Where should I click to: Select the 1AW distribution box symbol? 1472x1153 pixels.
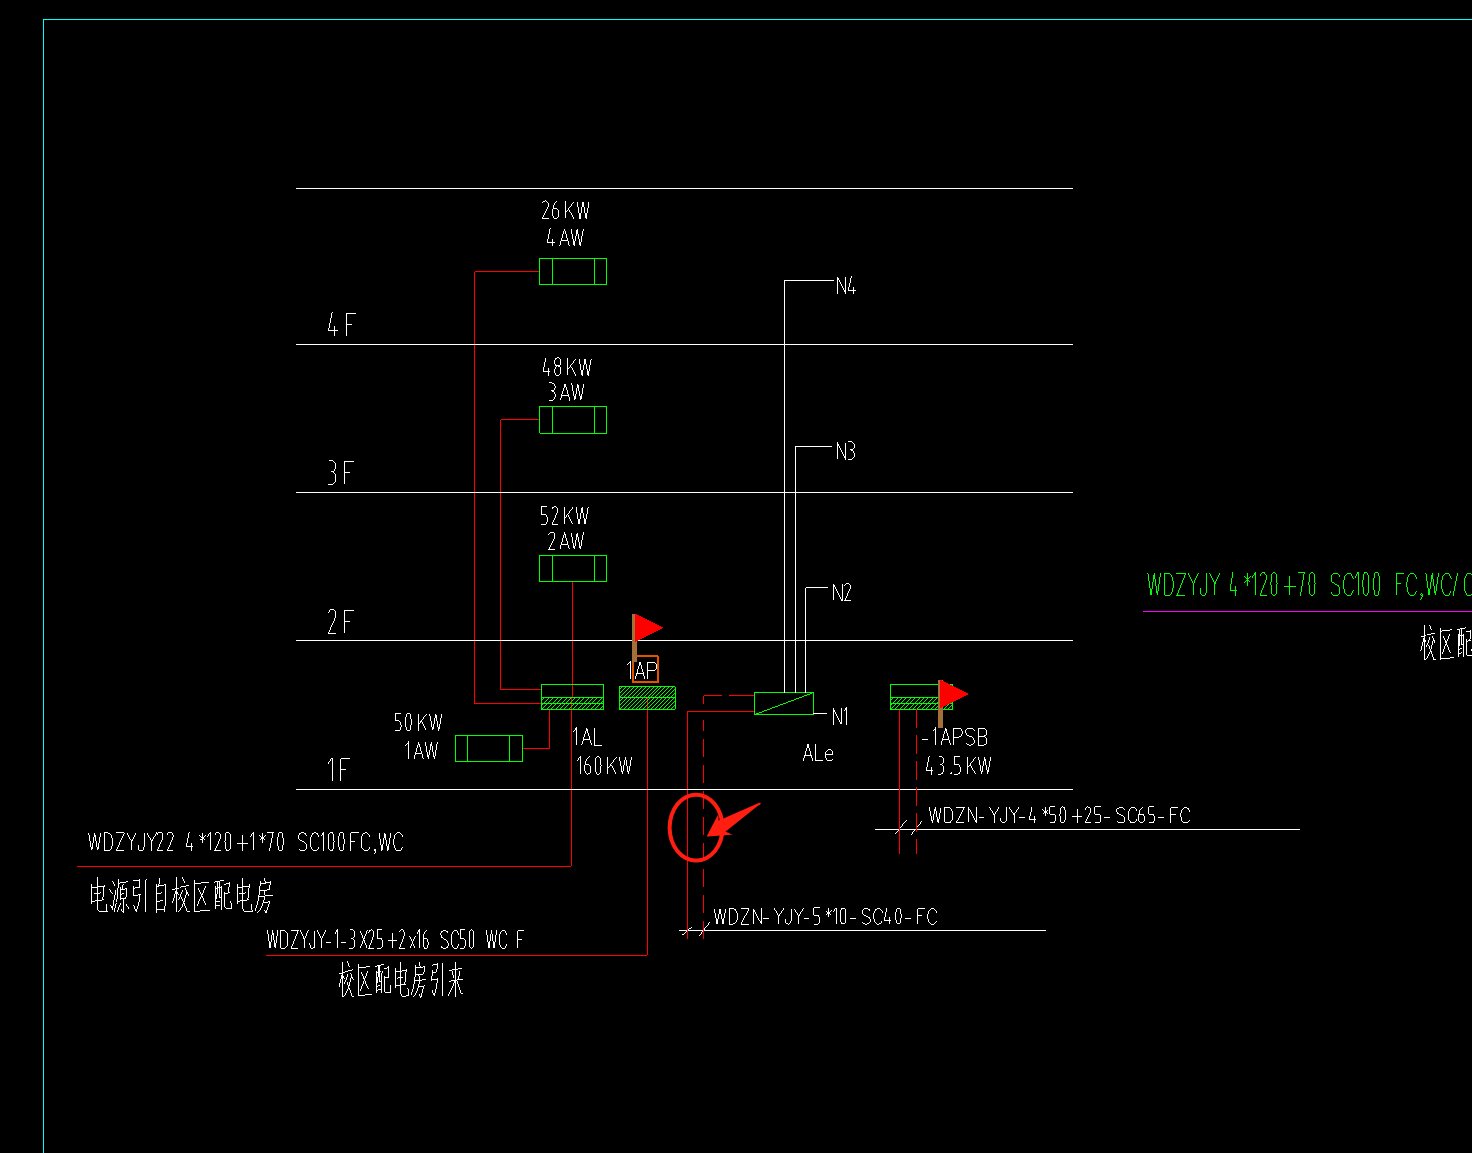coord(489,748)
